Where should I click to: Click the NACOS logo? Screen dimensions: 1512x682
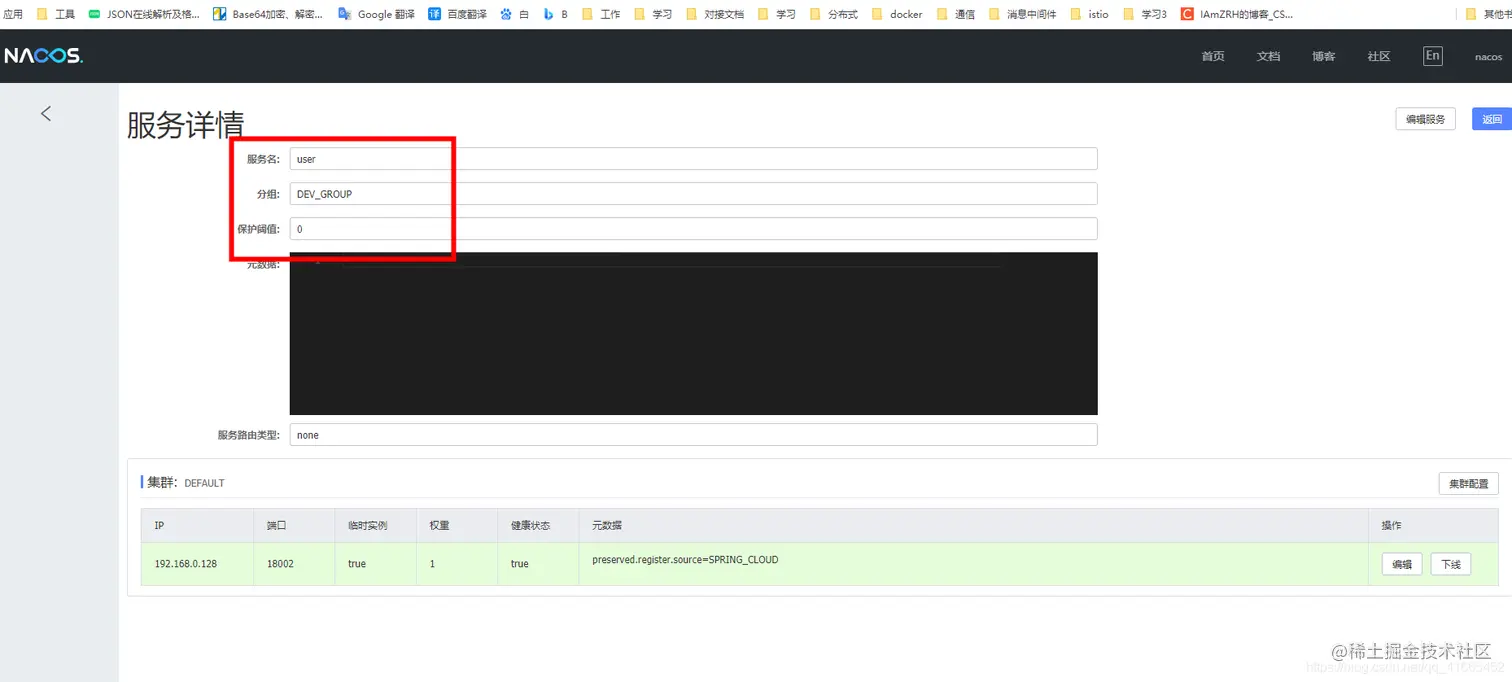43,56
